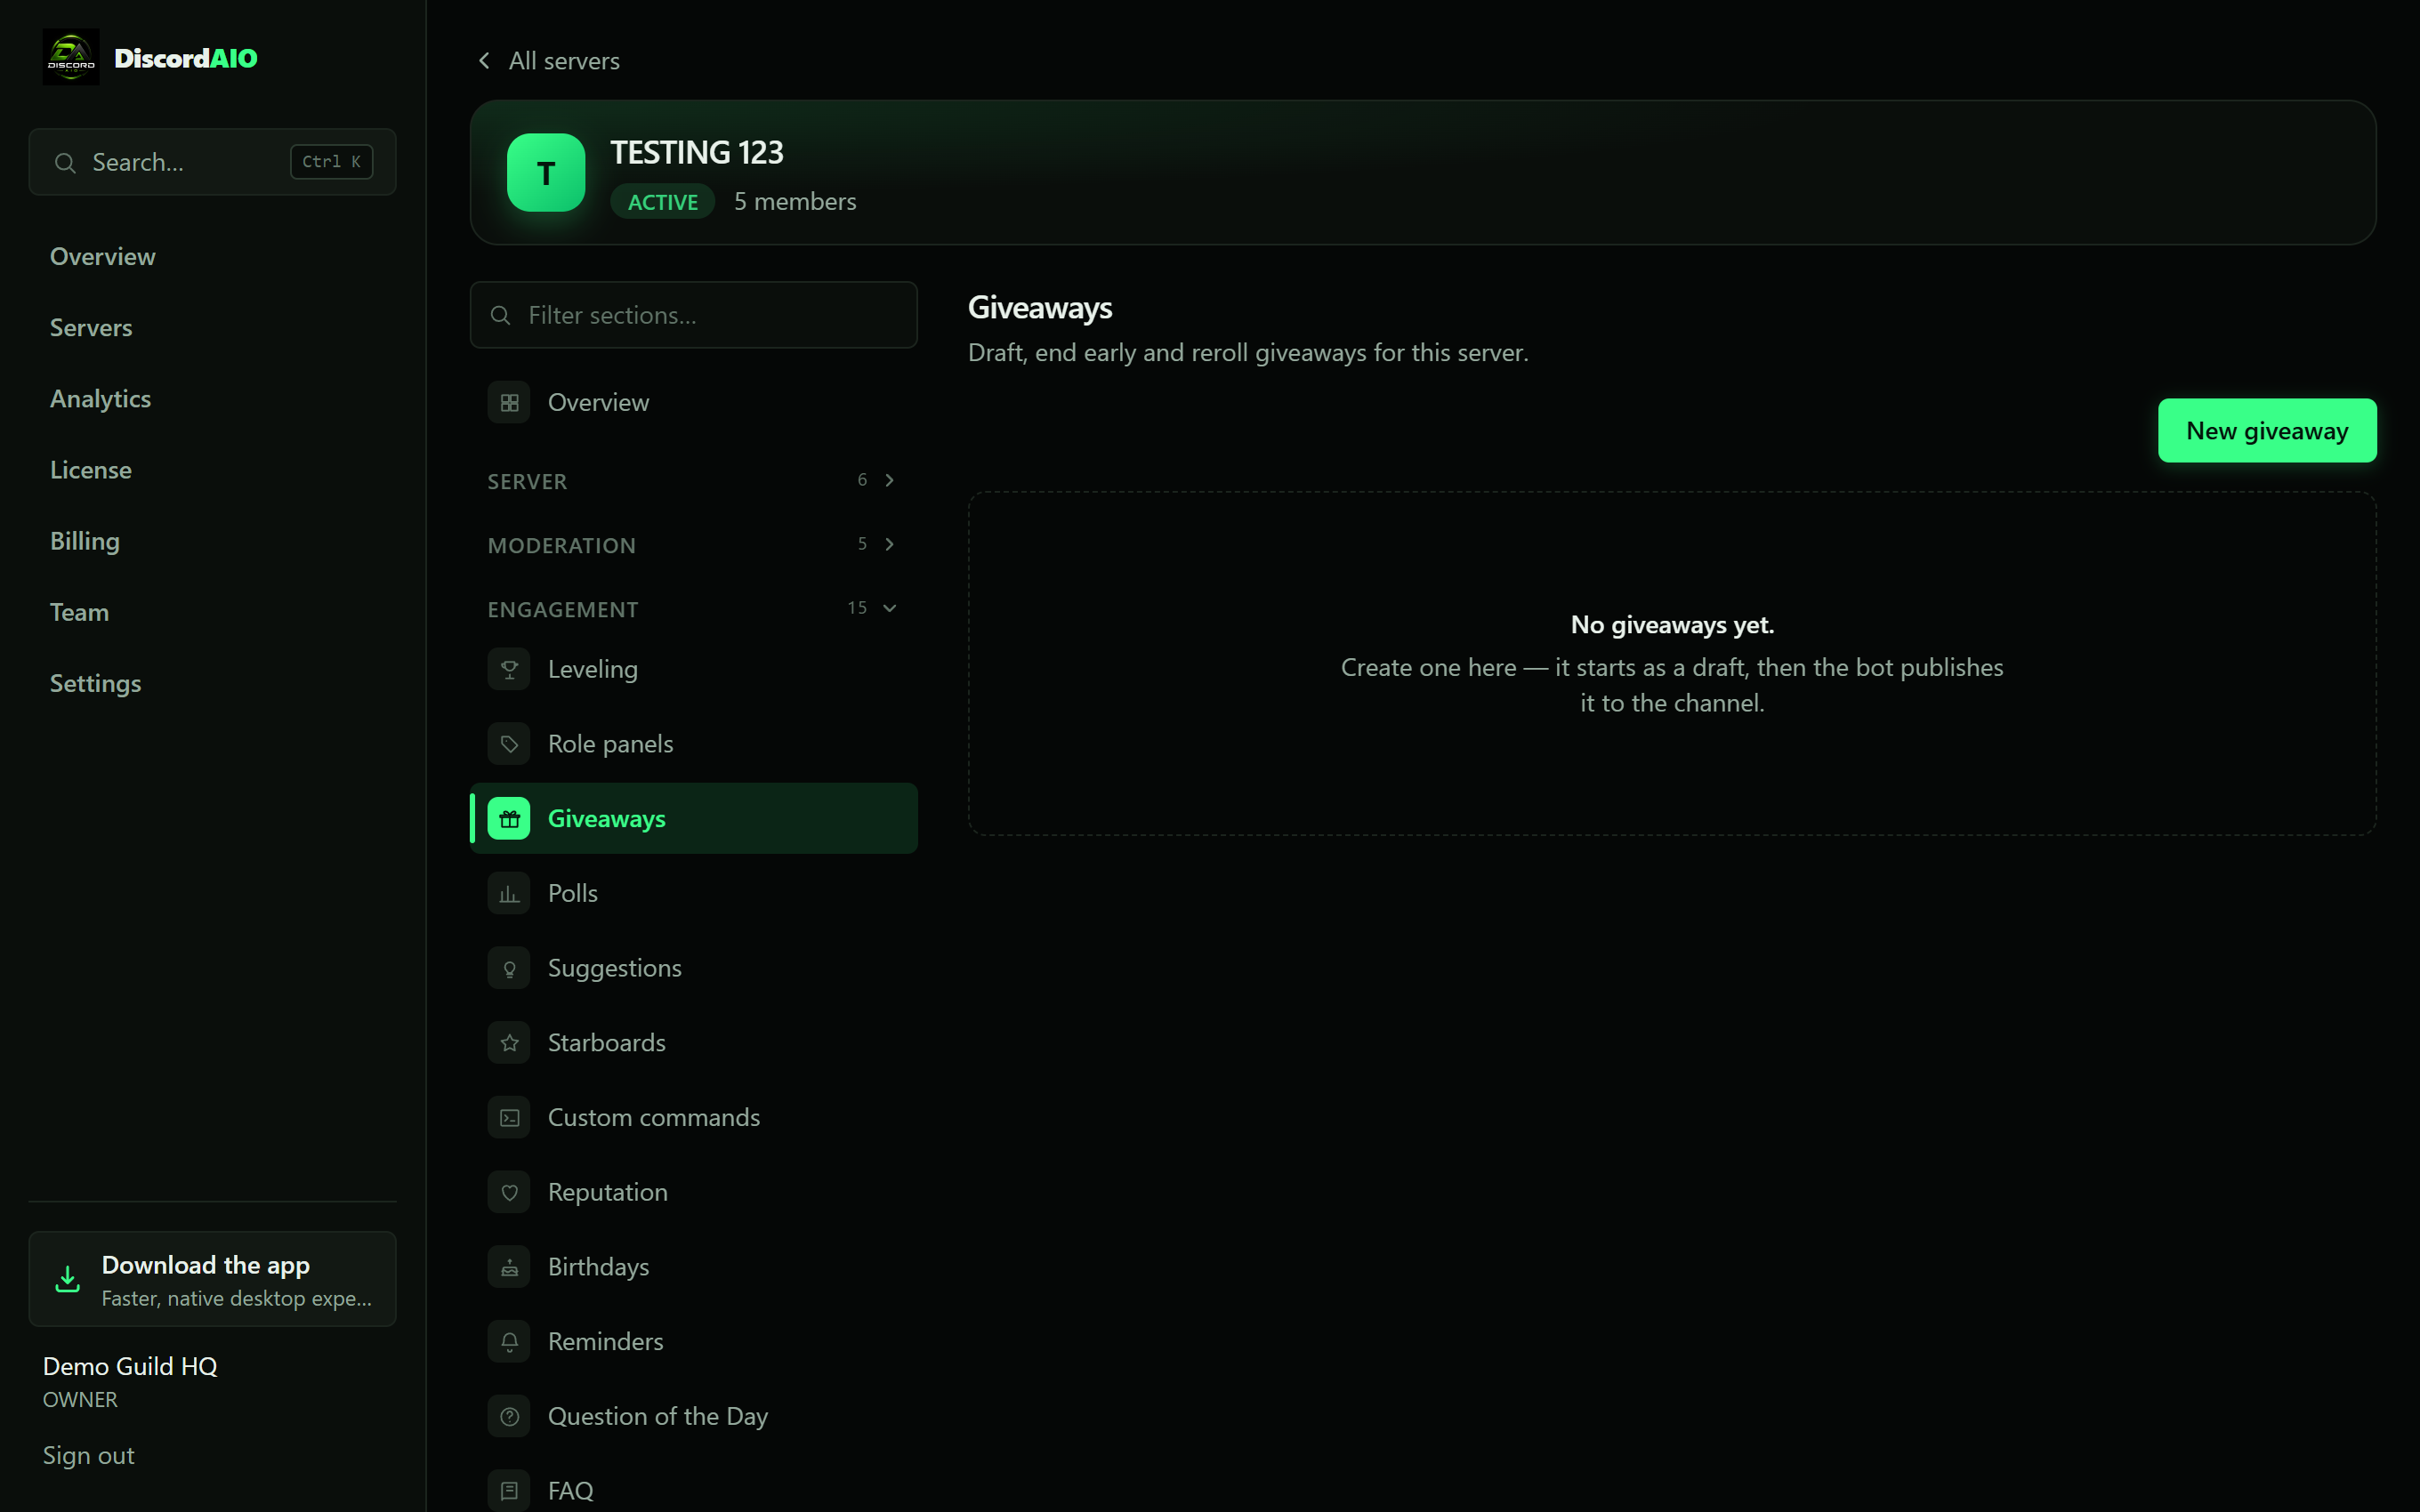
Task: Open Settings in the main sidebar
Action: click(x=212, y=683)
